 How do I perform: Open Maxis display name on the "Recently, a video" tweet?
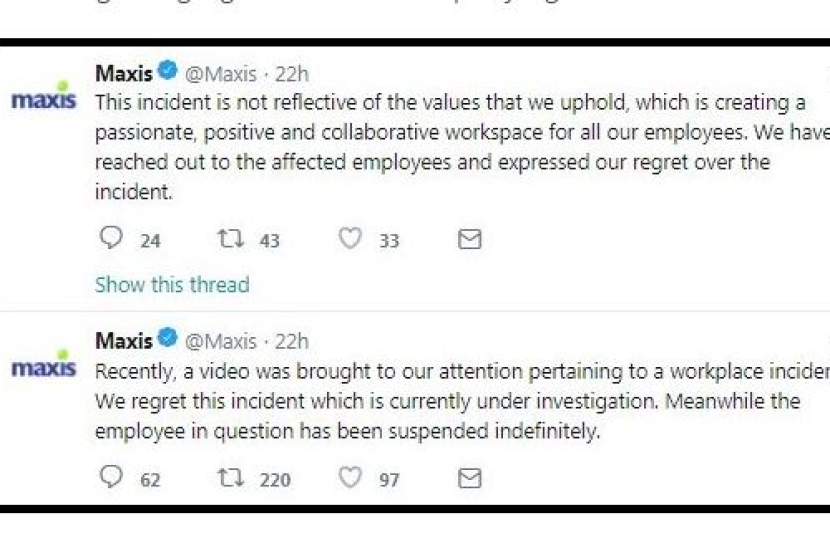click(x=123, y=341)
